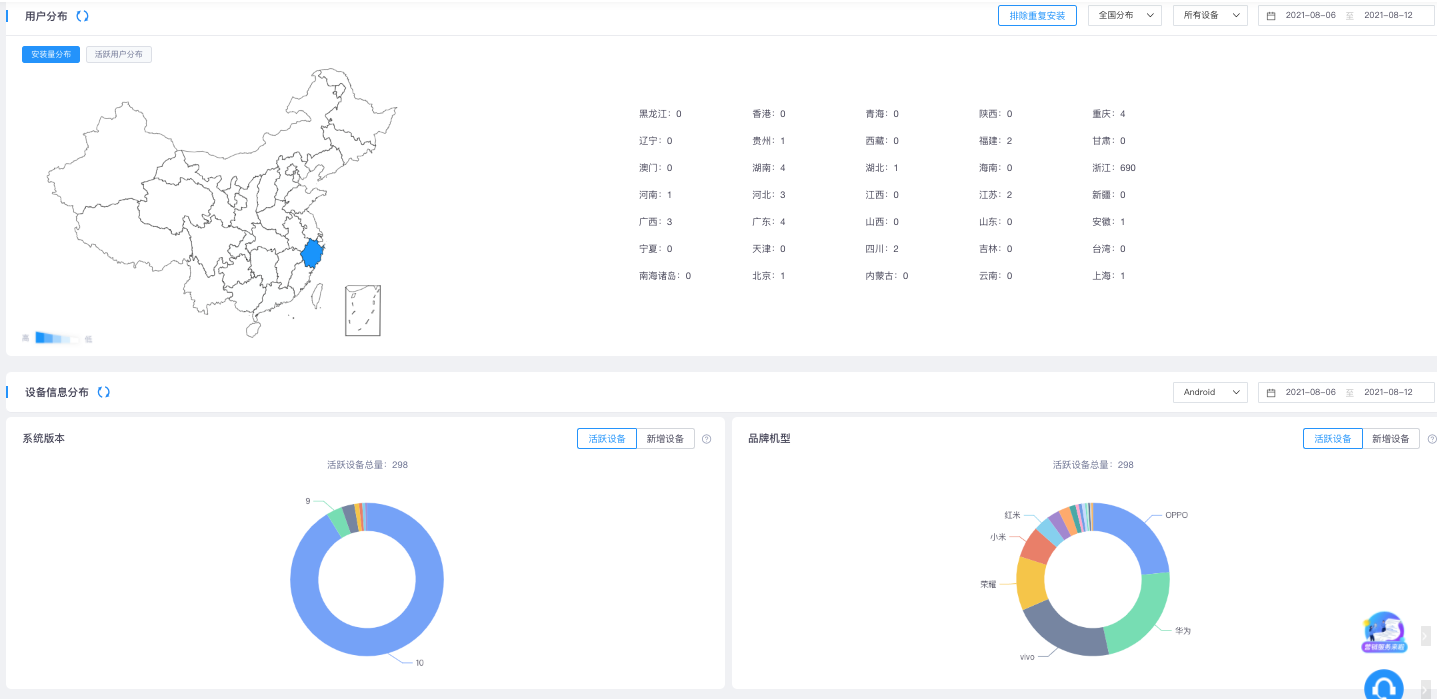The image size is (1437, 699).
Task: Show help tooltip icon beside 系统版本 tabs
Action: tap(706, 439)
